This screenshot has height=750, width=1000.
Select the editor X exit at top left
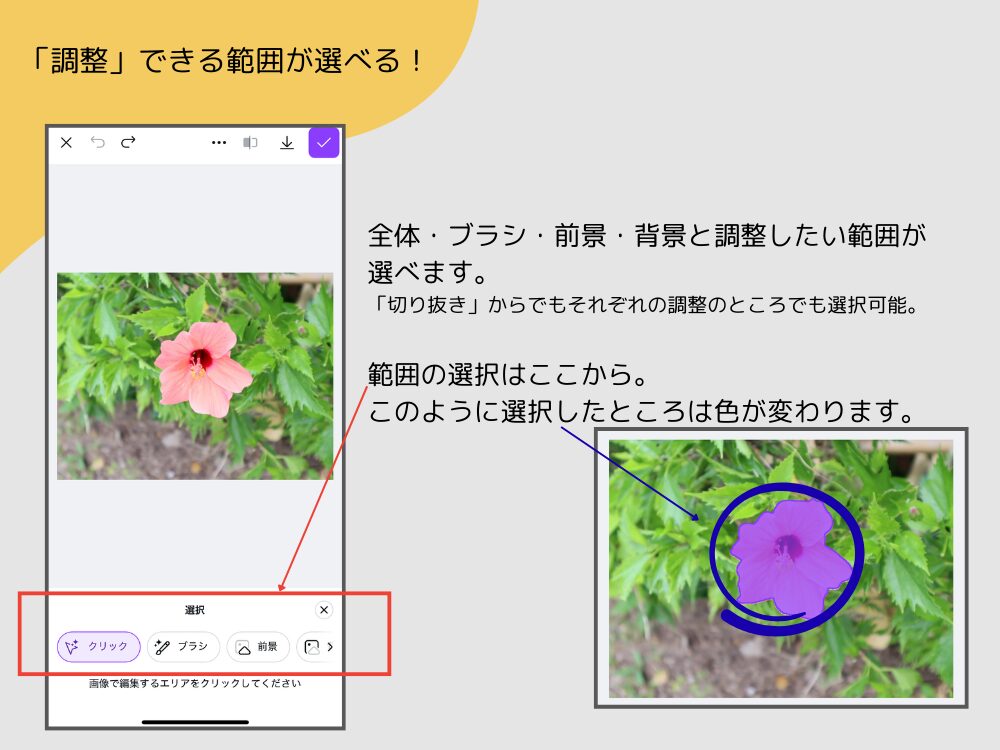coord(66,143)
